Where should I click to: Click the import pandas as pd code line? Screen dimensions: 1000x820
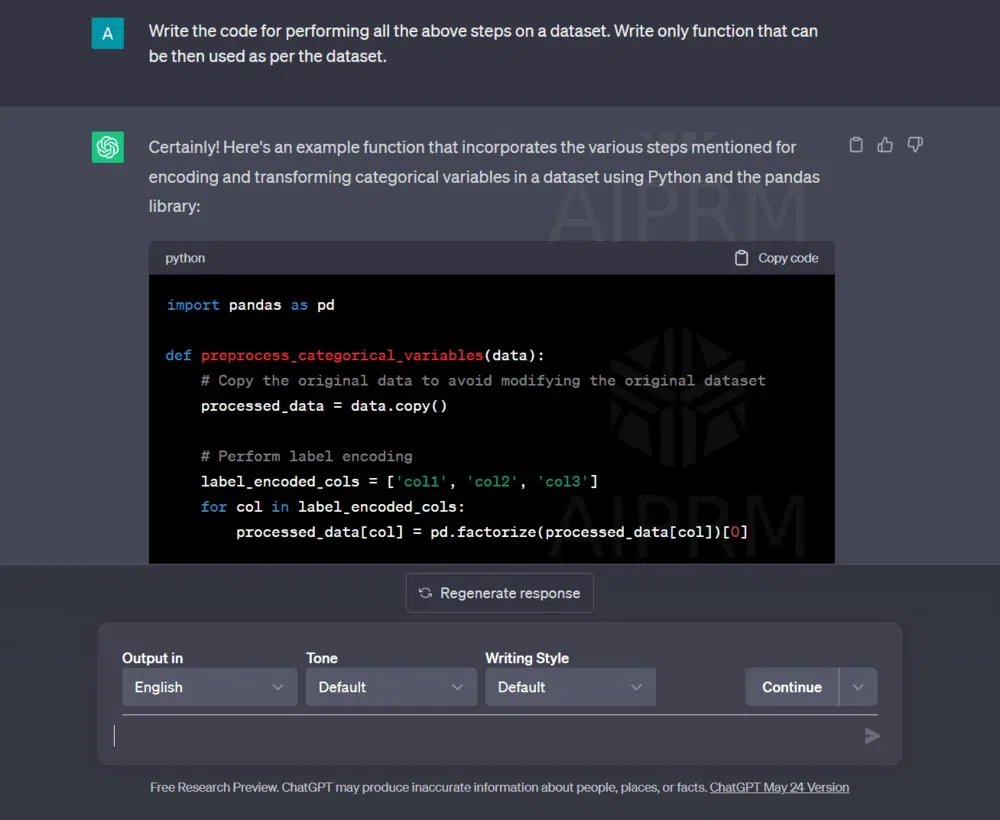click(x=251, y=305)
